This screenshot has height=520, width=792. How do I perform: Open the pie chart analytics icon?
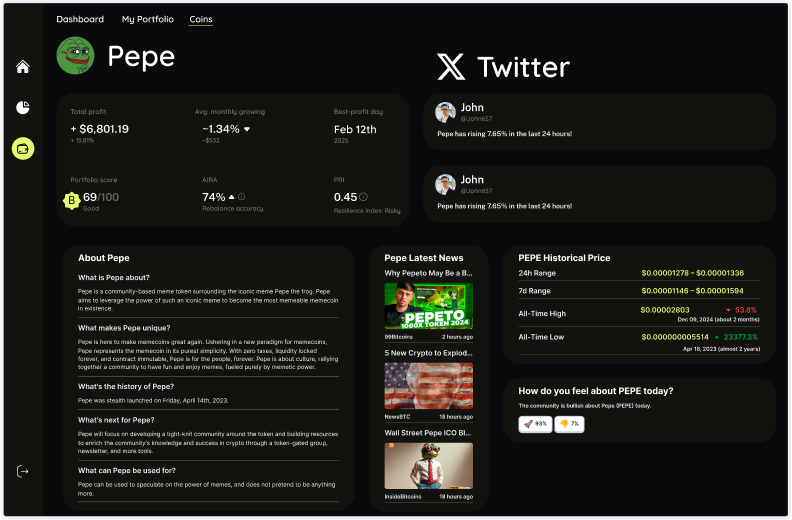pos(23,107)
